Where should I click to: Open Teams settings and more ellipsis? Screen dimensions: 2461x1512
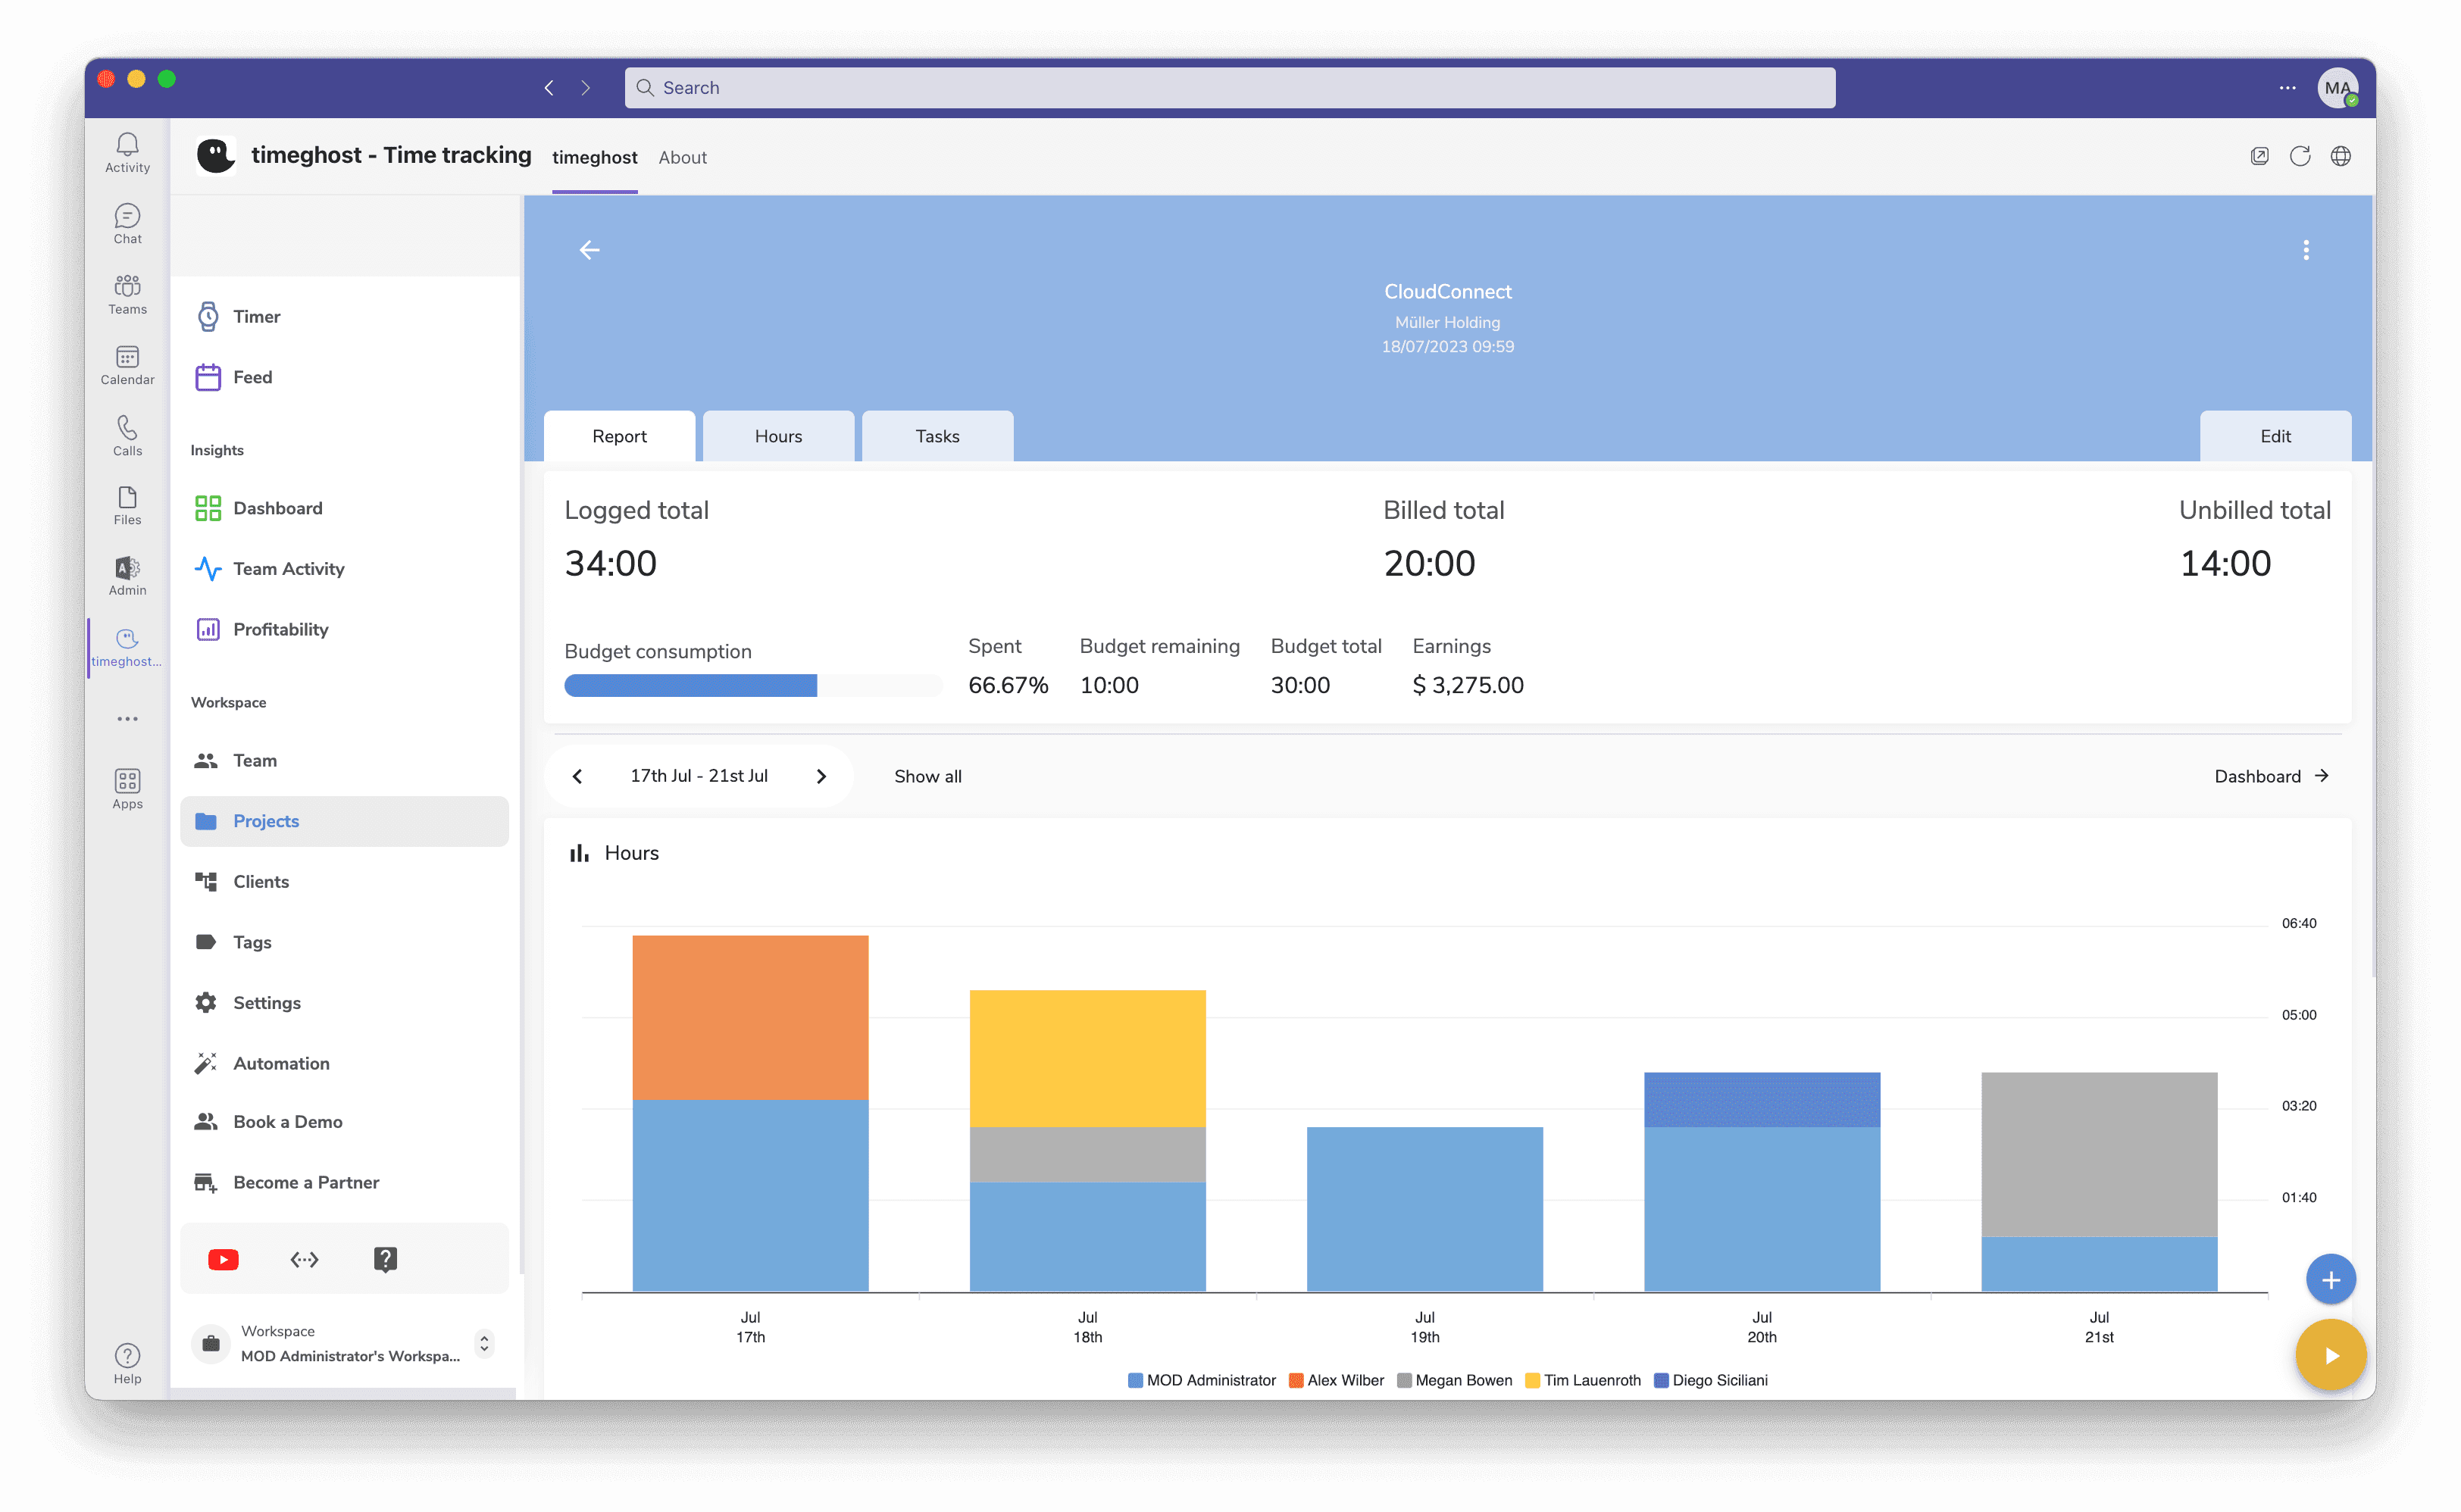coord(2286,88)
